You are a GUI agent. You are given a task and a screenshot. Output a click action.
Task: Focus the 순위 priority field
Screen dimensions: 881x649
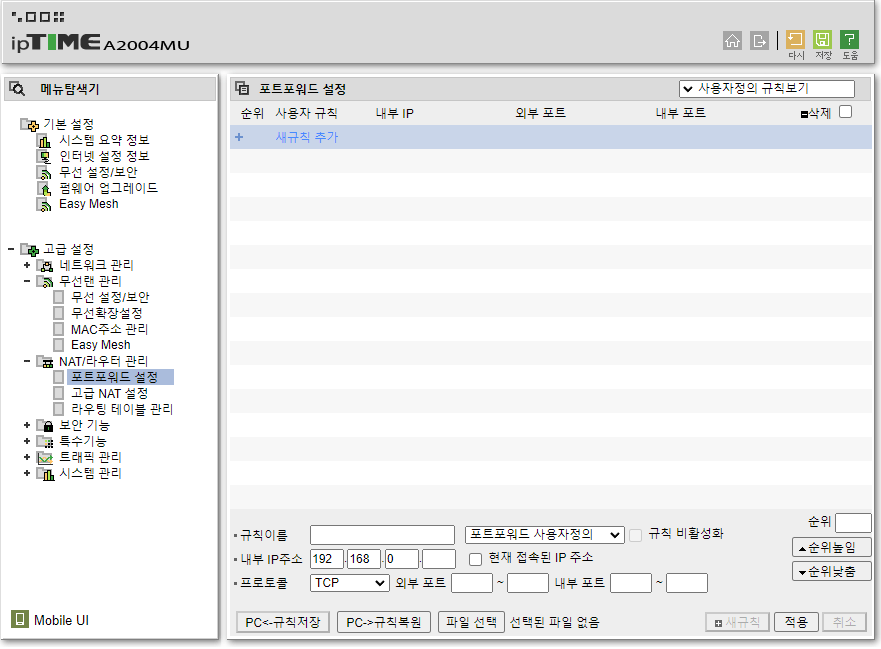tap(853, 523)
